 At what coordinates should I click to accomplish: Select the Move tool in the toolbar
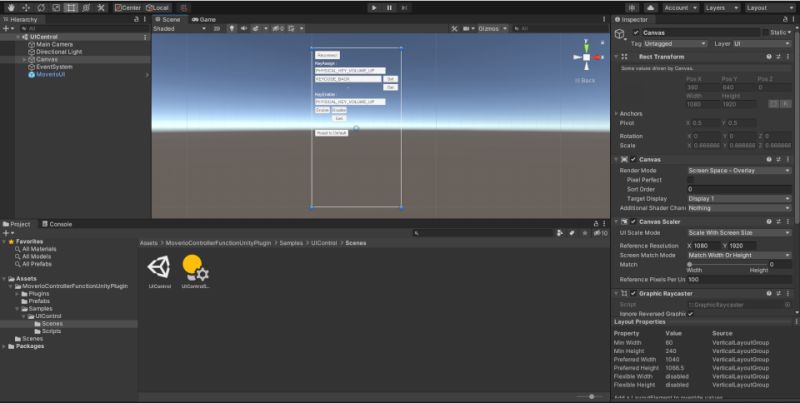pyautogui.click(x=26, y=8)
